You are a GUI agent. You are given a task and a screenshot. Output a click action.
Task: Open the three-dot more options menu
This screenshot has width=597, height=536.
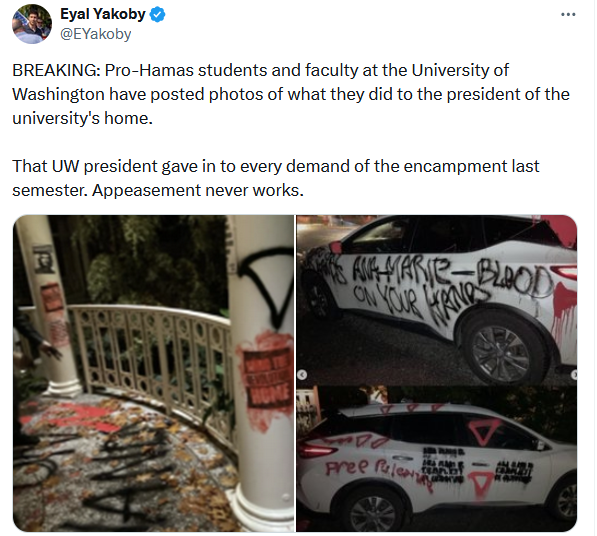[x=568, y=14]
